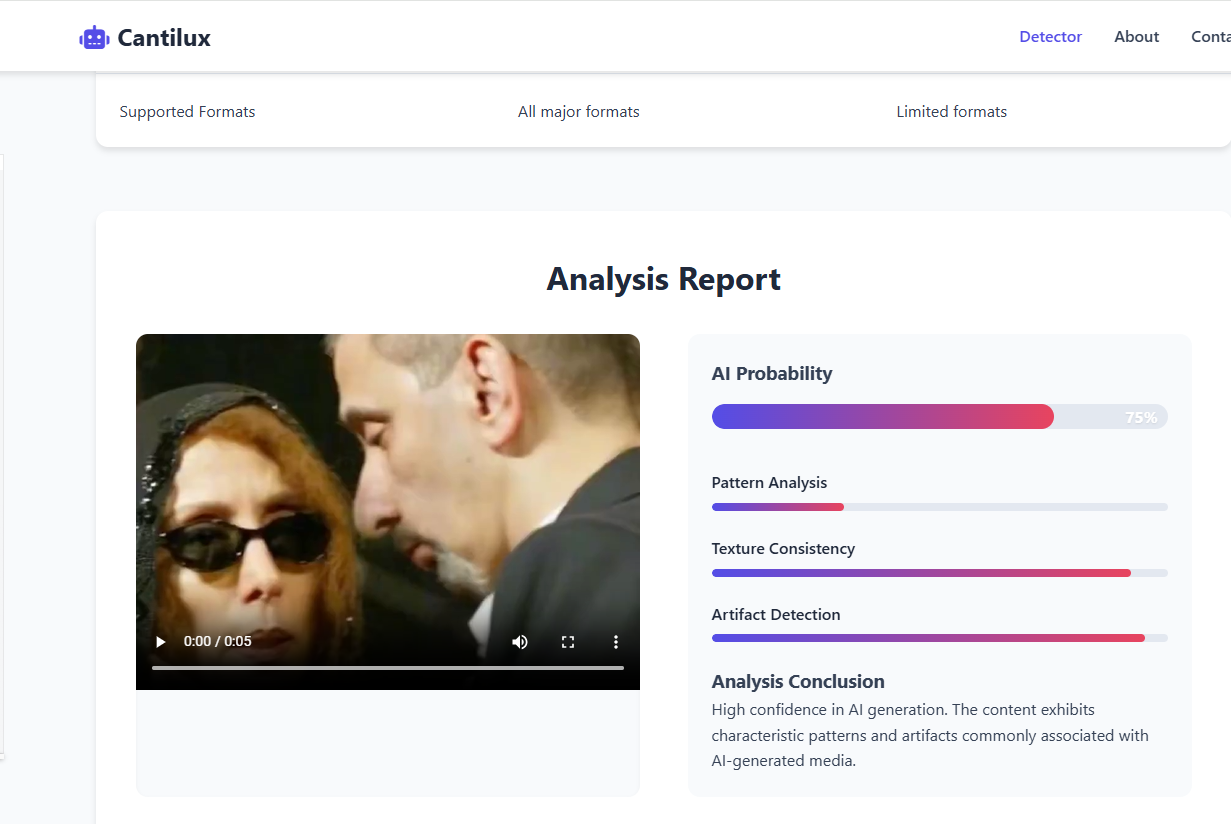Click the Pattern Analysis progress bar
The height and width of the screenshot is (824, 1231).
[938, 507]
